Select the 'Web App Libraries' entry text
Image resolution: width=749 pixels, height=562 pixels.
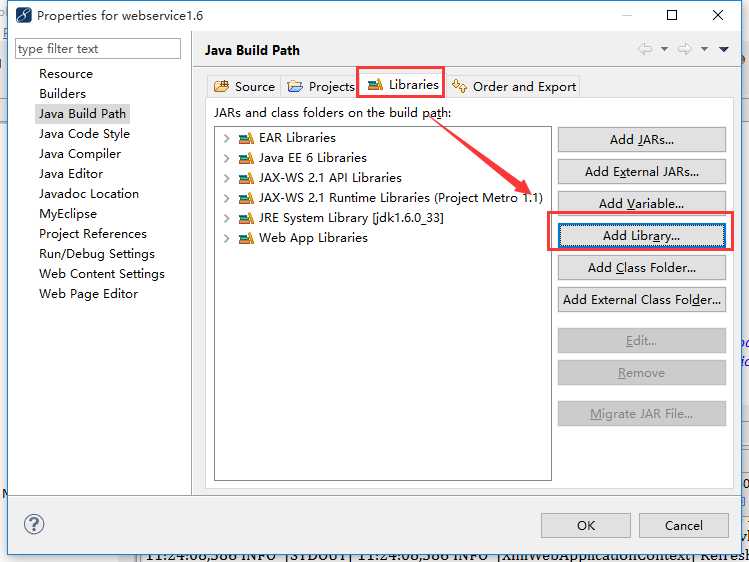click(x=313, y=238)
